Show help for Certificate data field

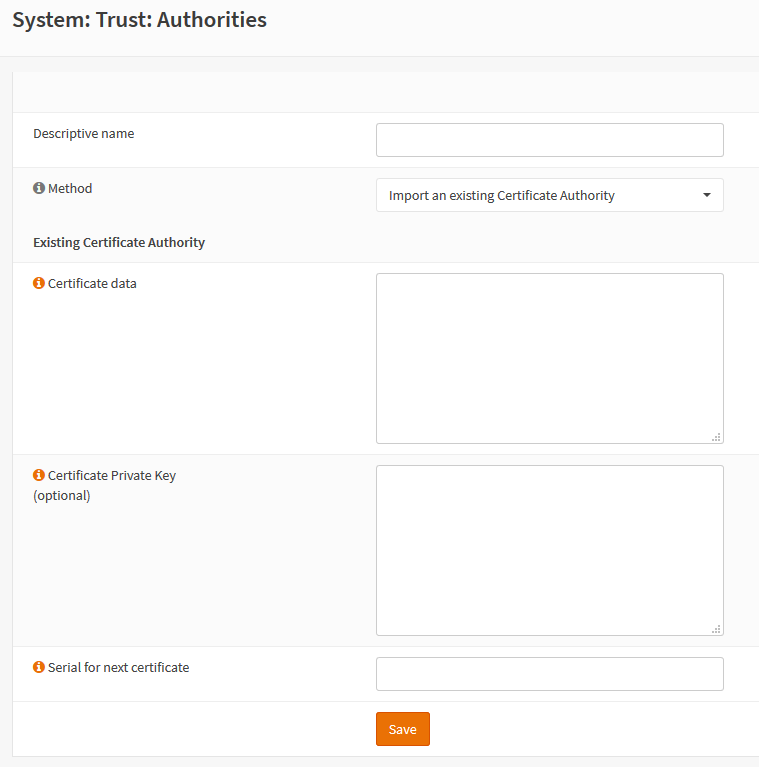[x=39, y=283]
